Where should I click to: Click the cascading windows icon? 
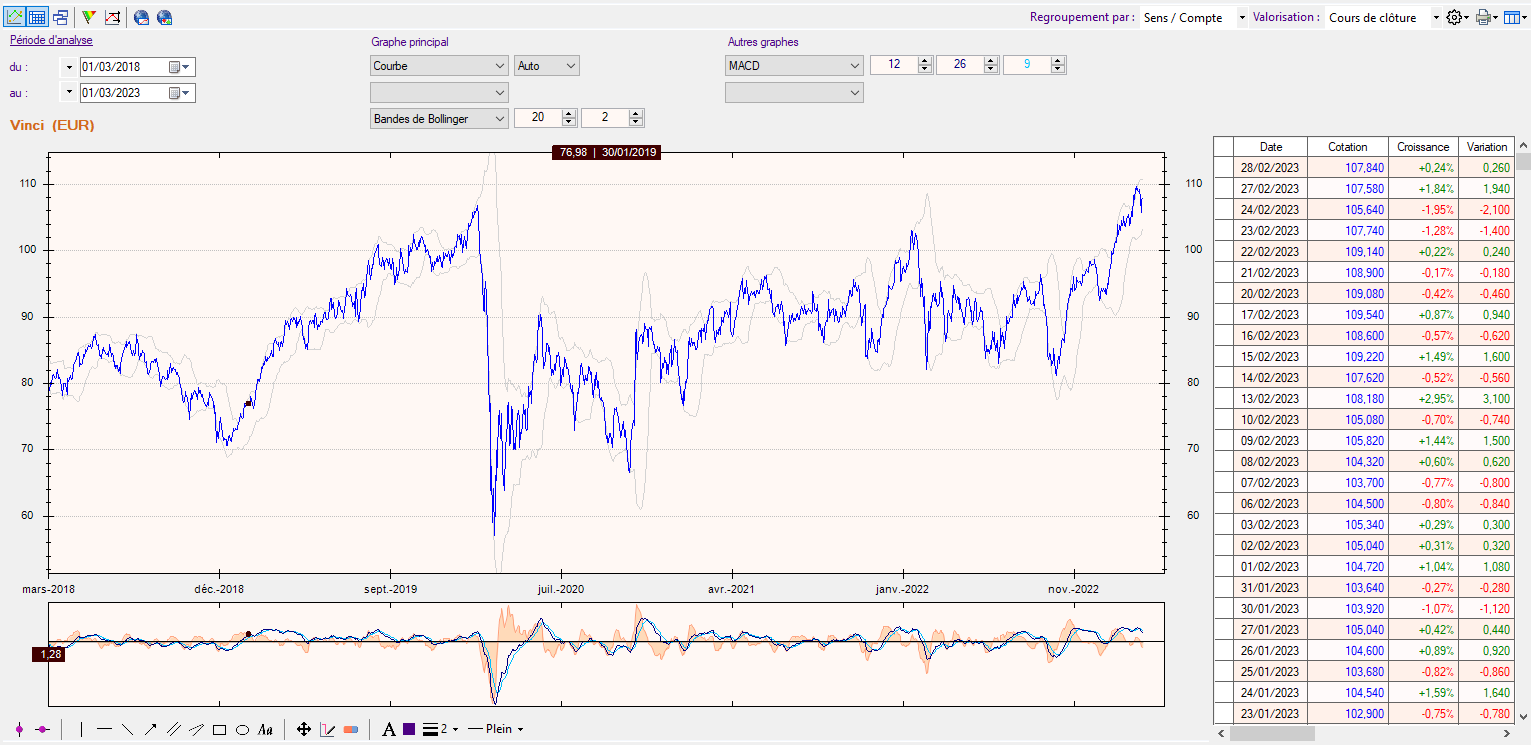pyautogui.click(x=61, y=17)
